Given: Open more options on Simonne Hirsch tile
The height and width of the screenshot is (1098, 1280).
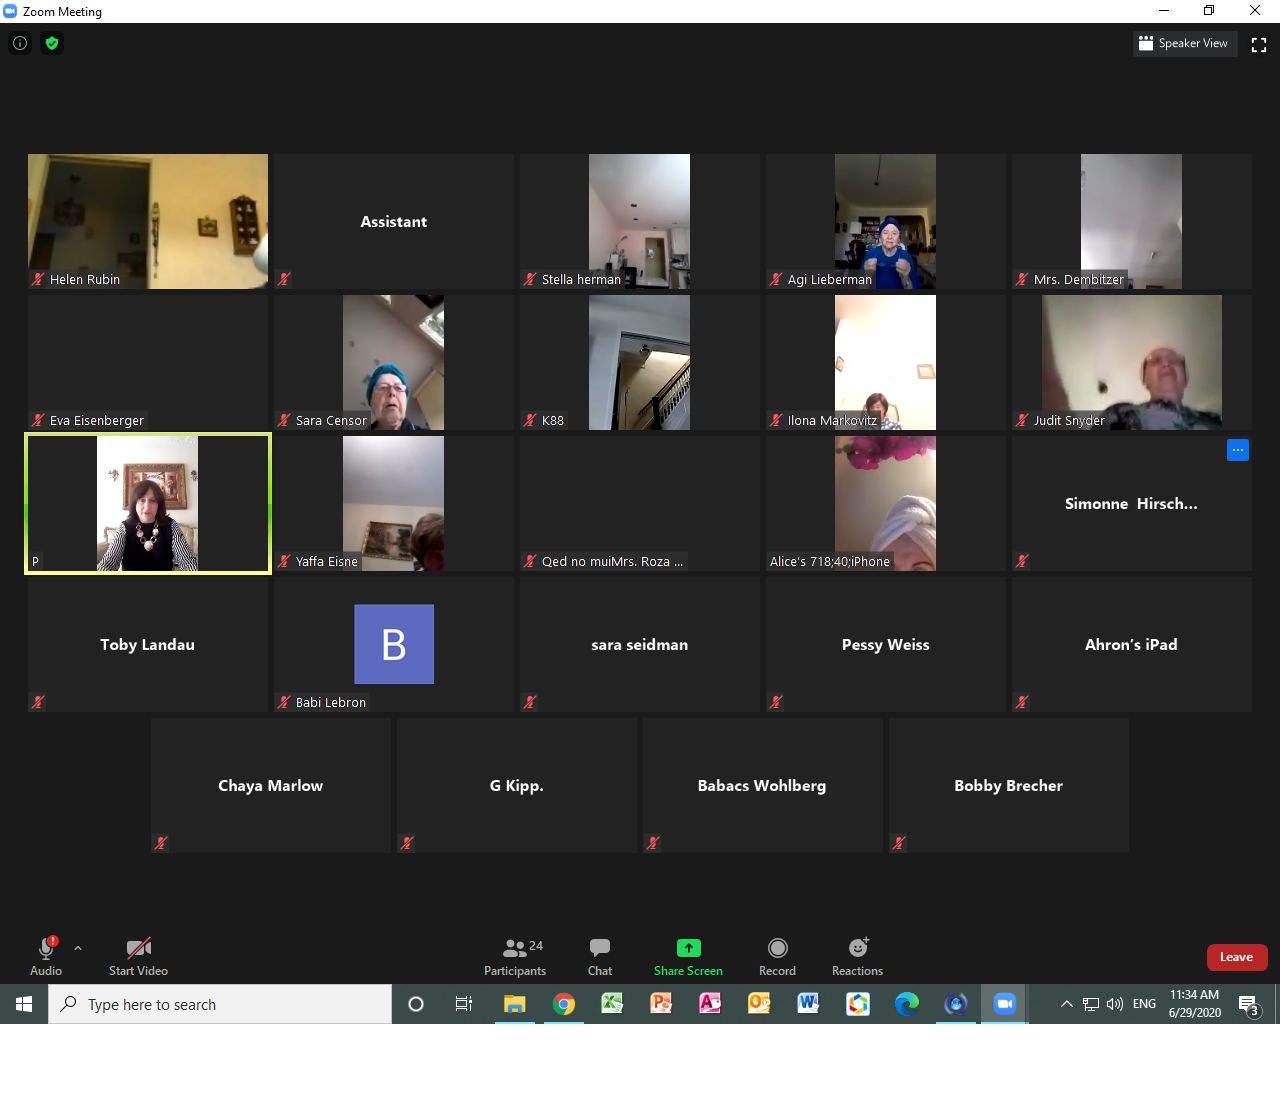Looking at the screenshot, I should click(x=1237, y=450).
